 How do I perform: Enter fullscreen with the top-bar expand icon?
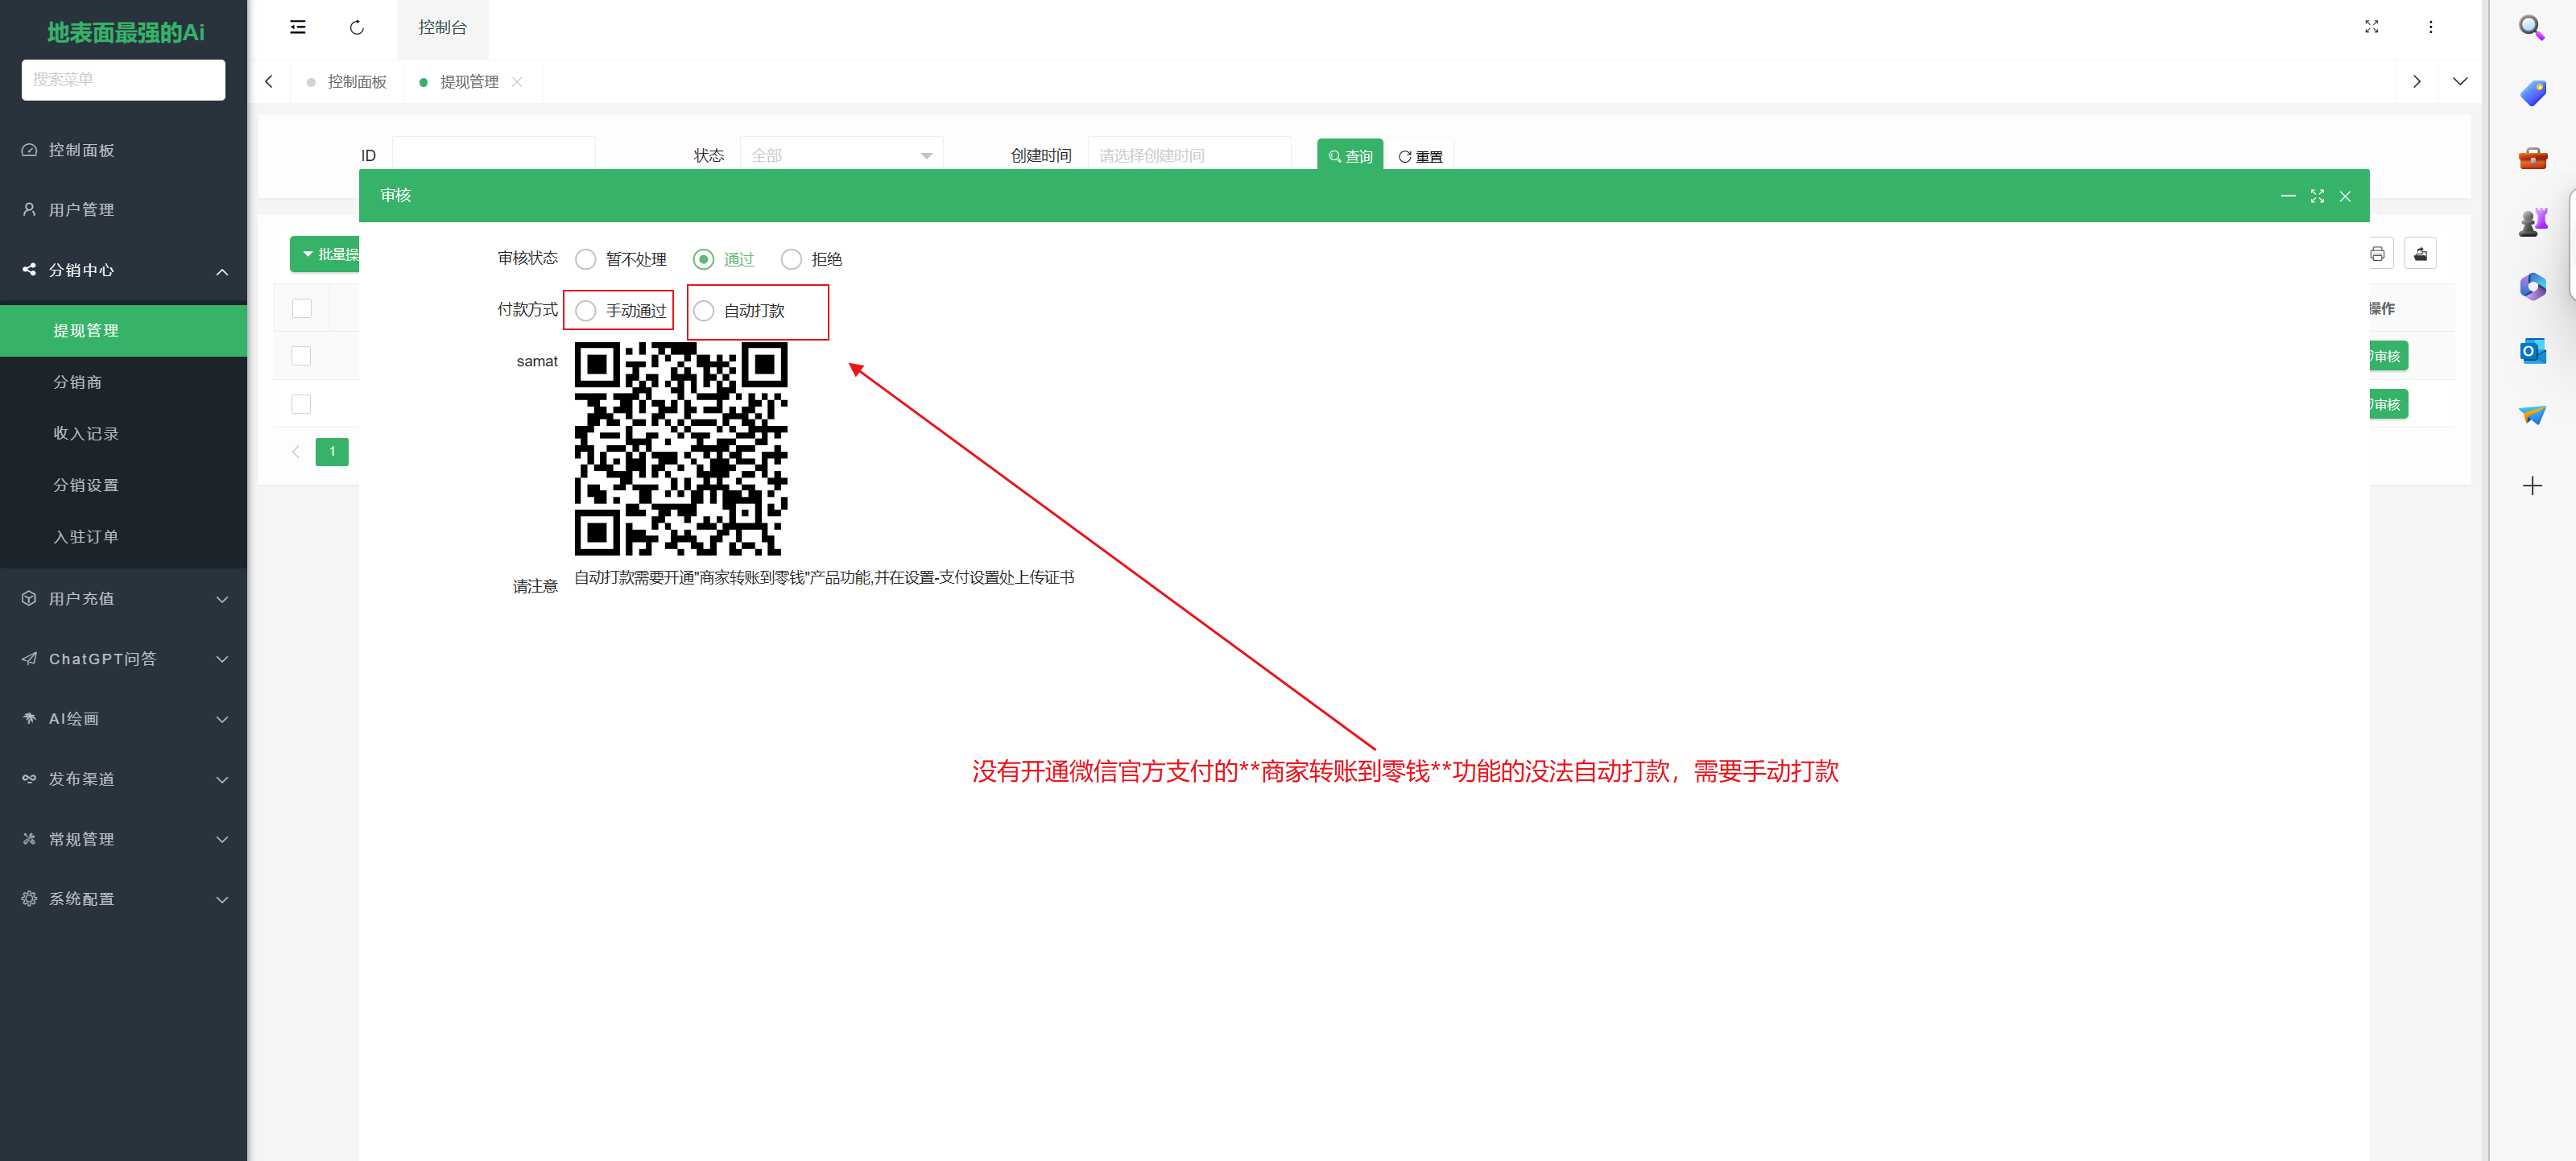[2371, 27]
